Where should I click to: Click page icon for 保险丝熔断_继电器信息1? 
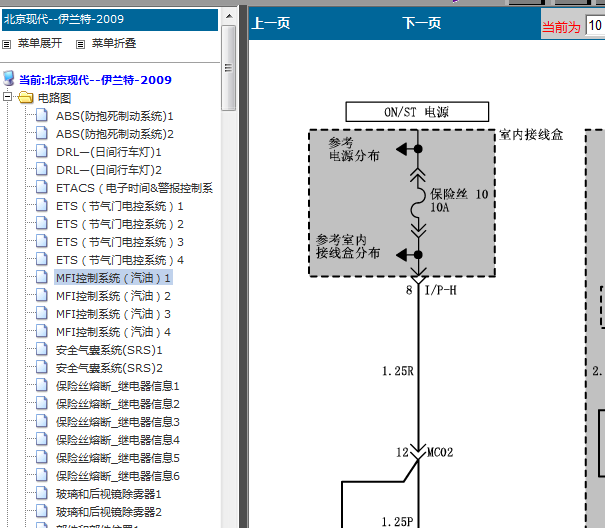pyautogui.click(x=42, y=385)
